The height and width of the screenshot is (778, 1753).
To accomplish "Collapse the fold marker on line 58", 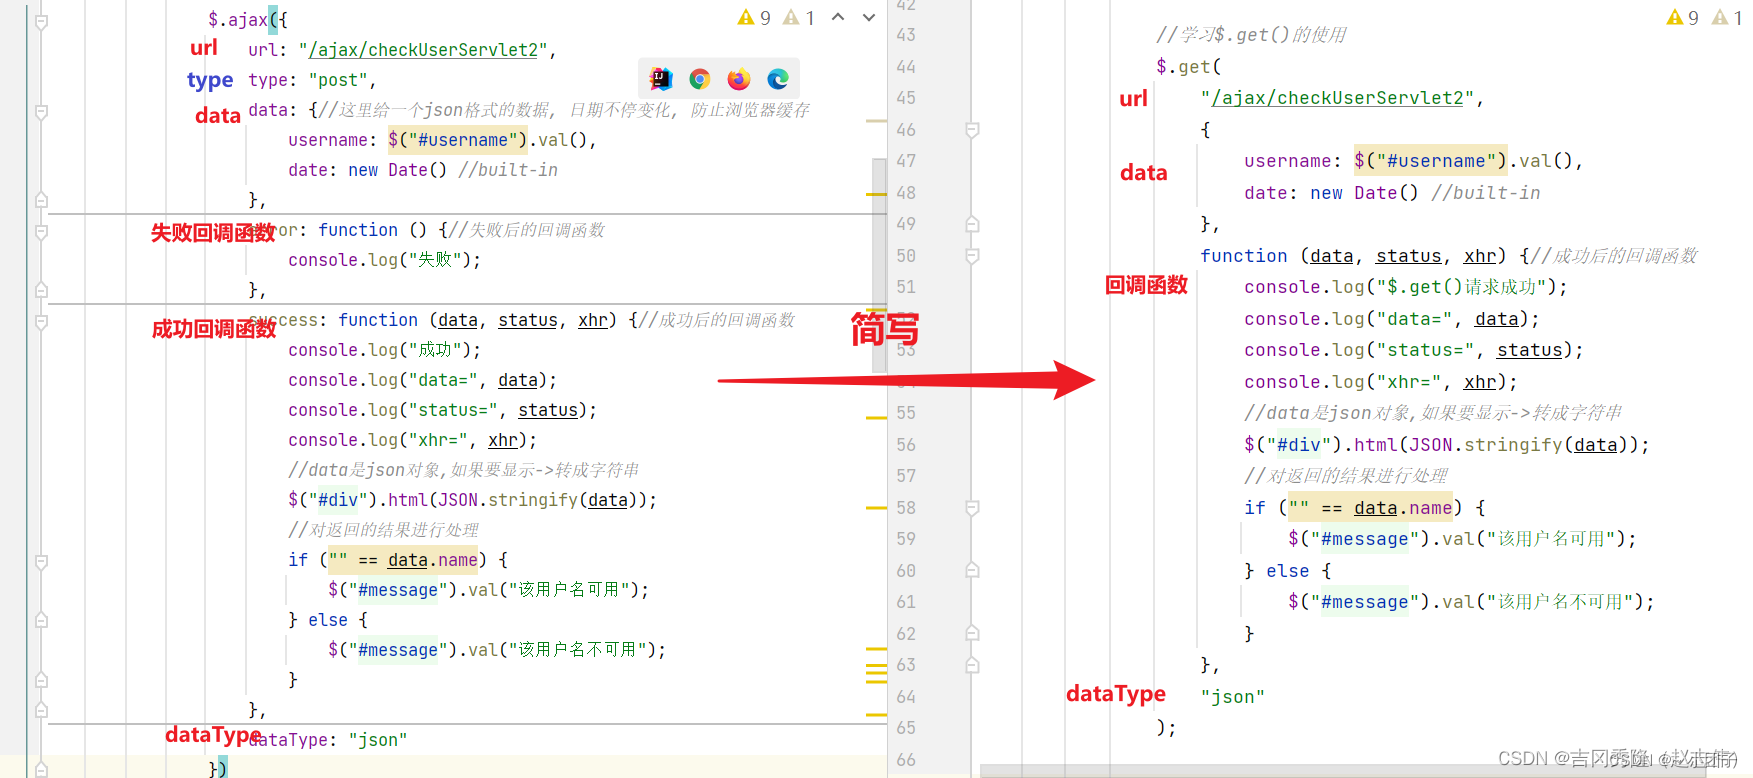I will coord(972,508).
